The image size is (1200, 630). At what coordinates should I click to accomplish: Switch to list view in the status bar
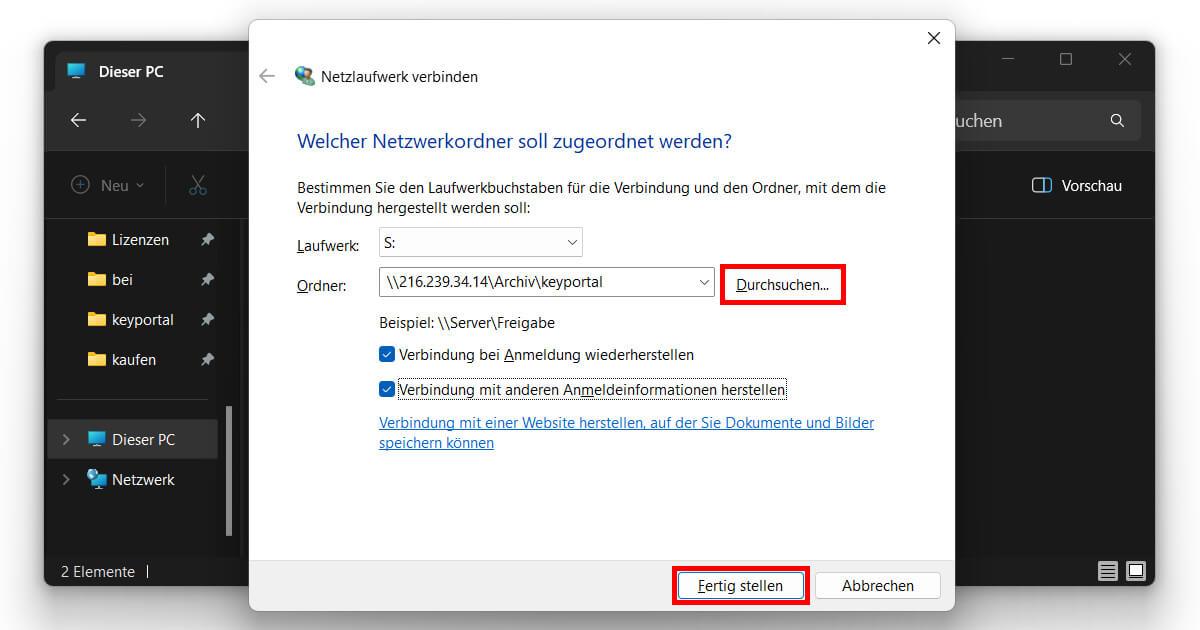tap(1108, 571)
